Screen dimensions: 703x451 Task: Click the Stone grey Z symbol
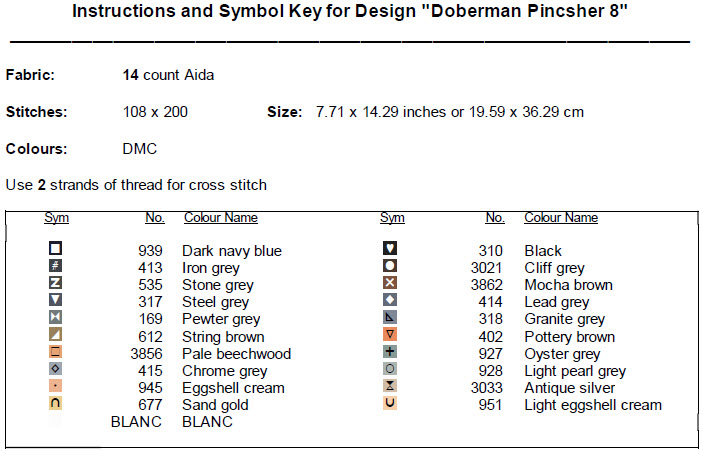pos(56,283)
